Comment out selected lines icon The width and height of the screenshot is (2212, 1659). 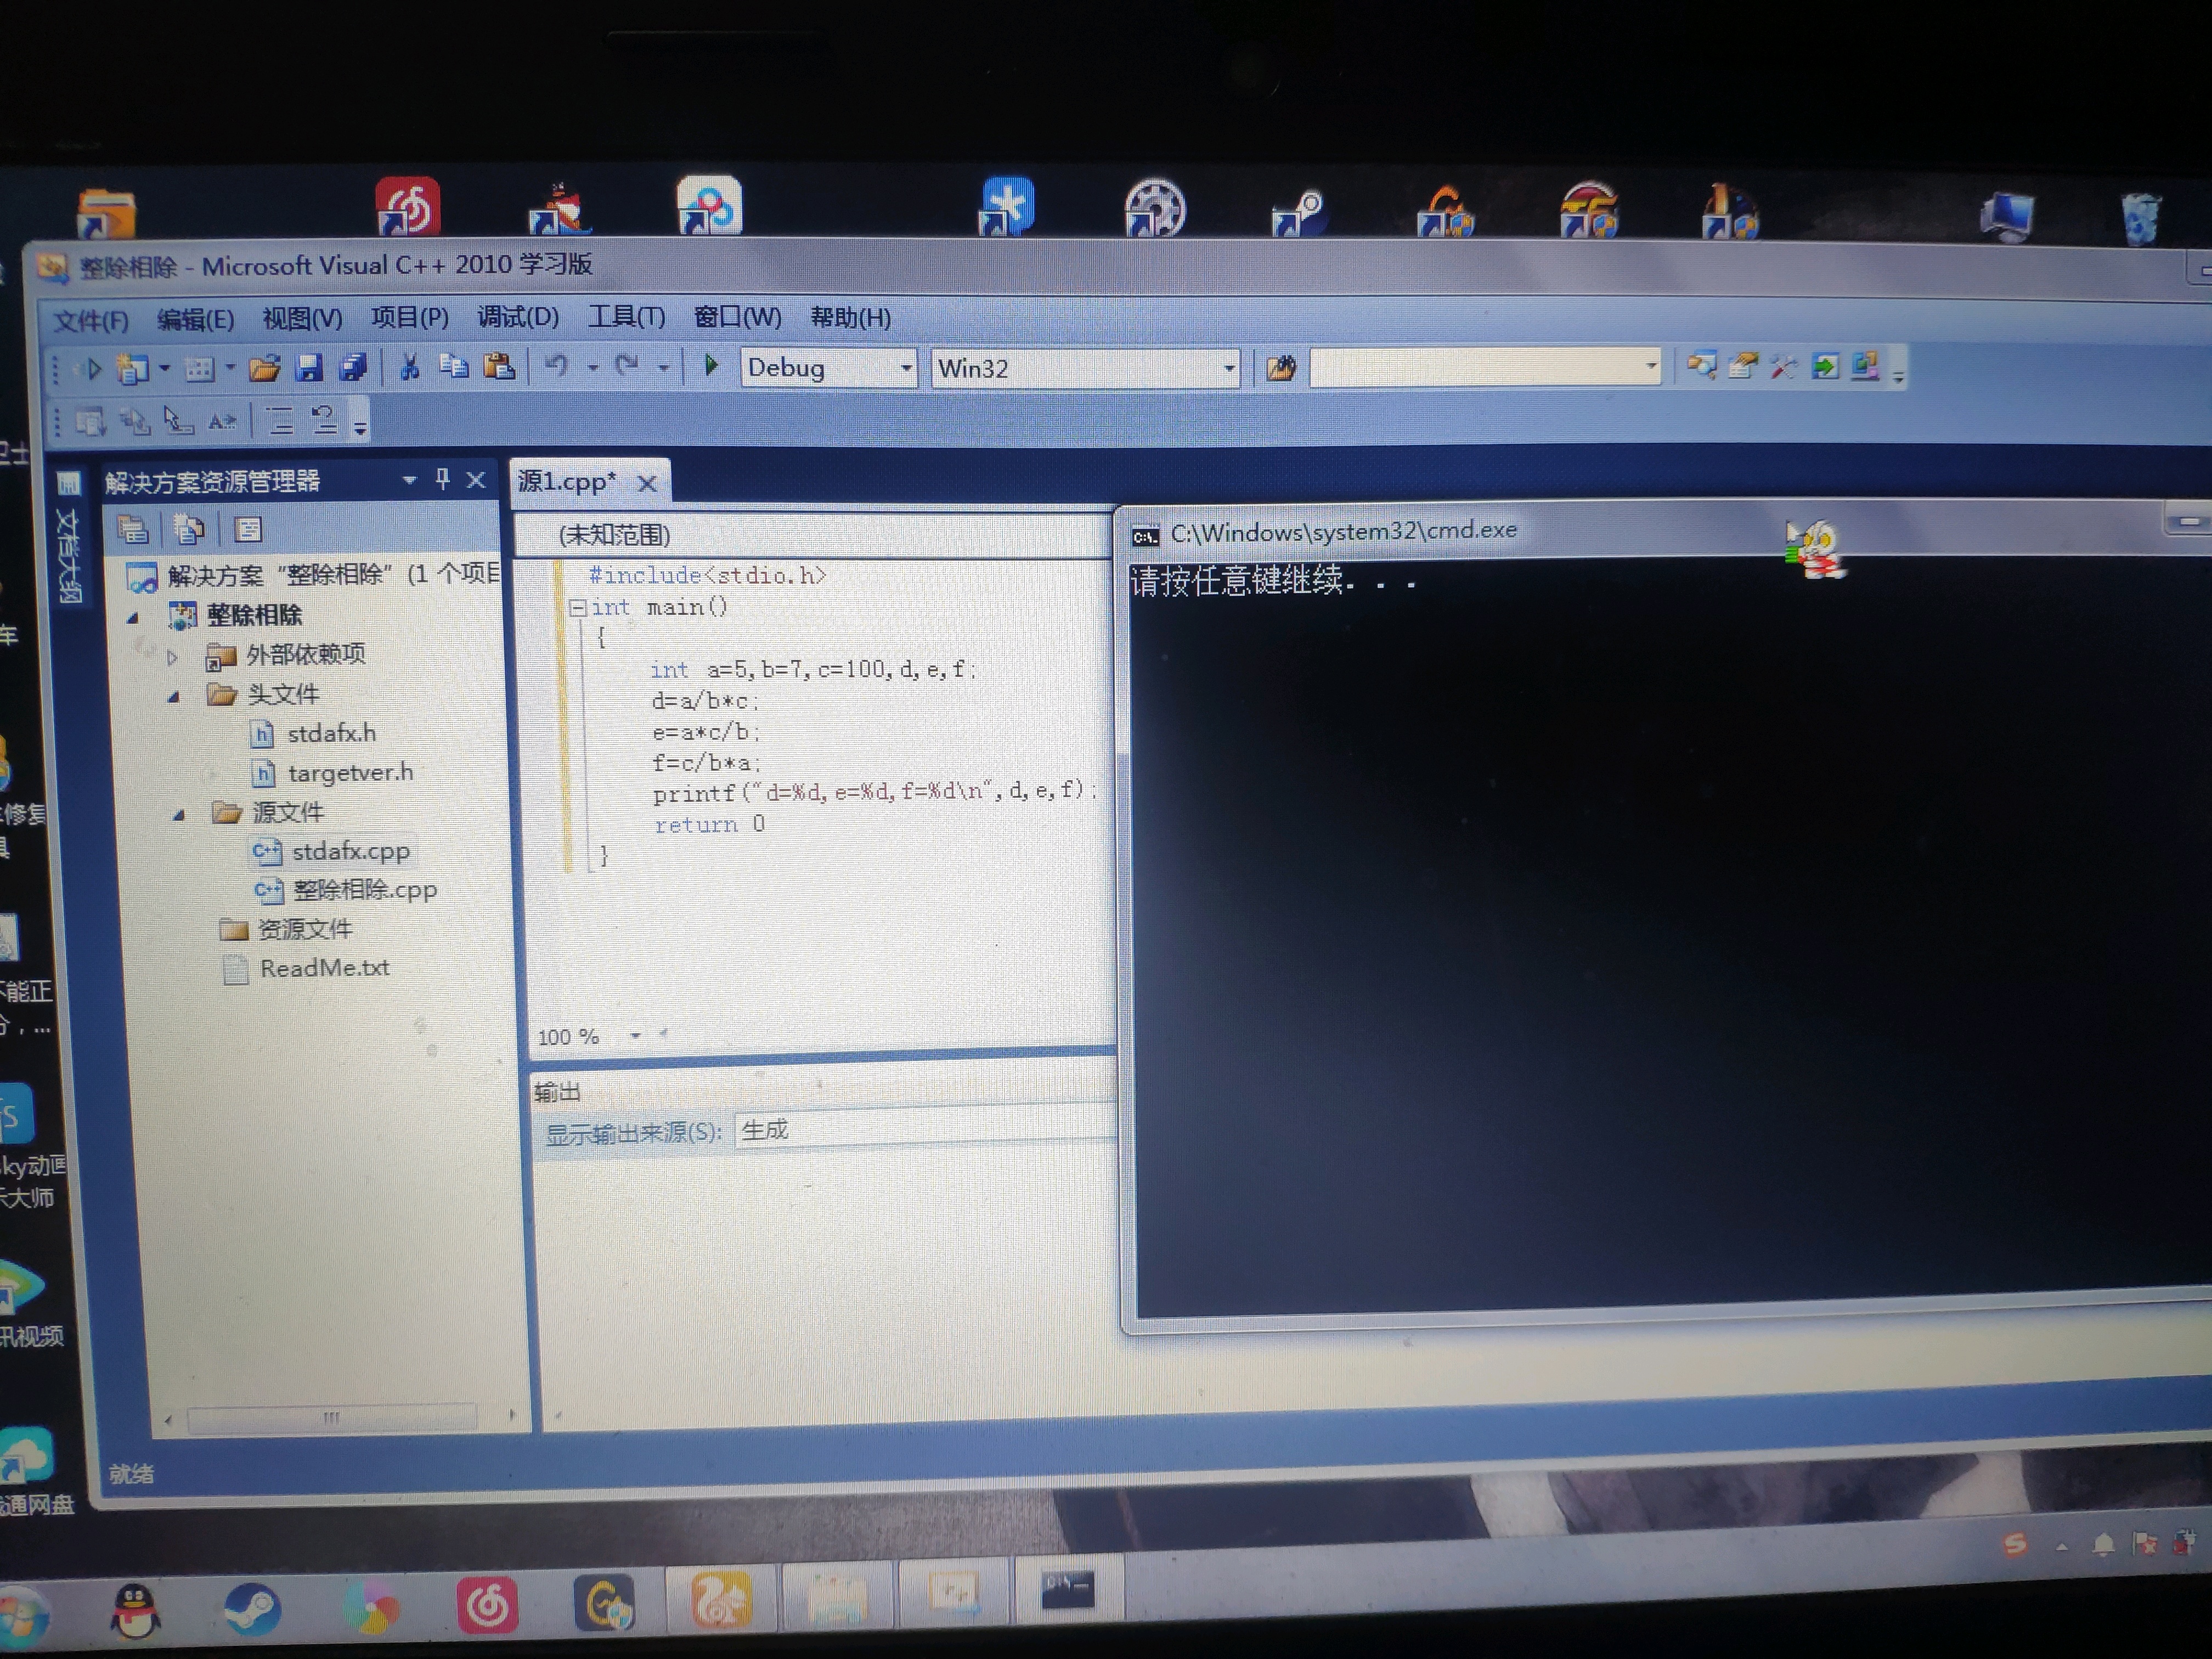coord(280,421)
